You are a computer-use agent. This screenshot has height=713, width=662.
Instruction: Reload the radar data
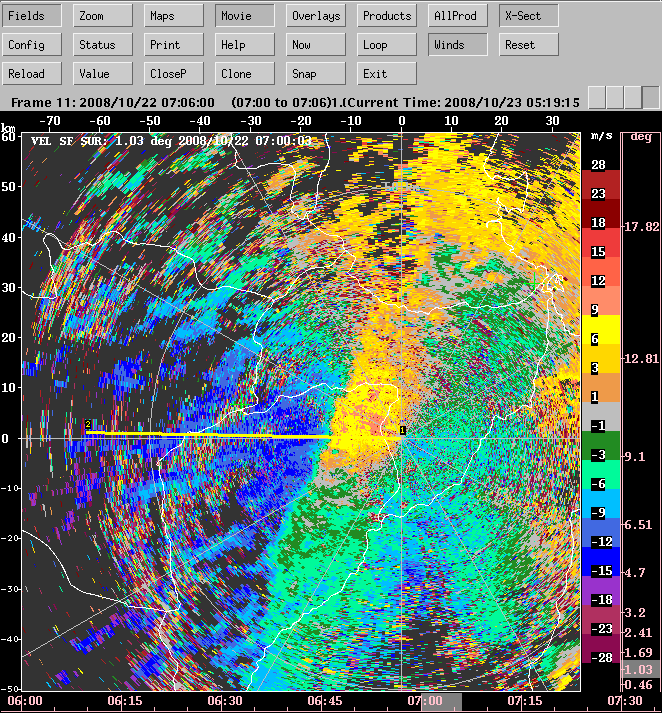pos(33,74)
